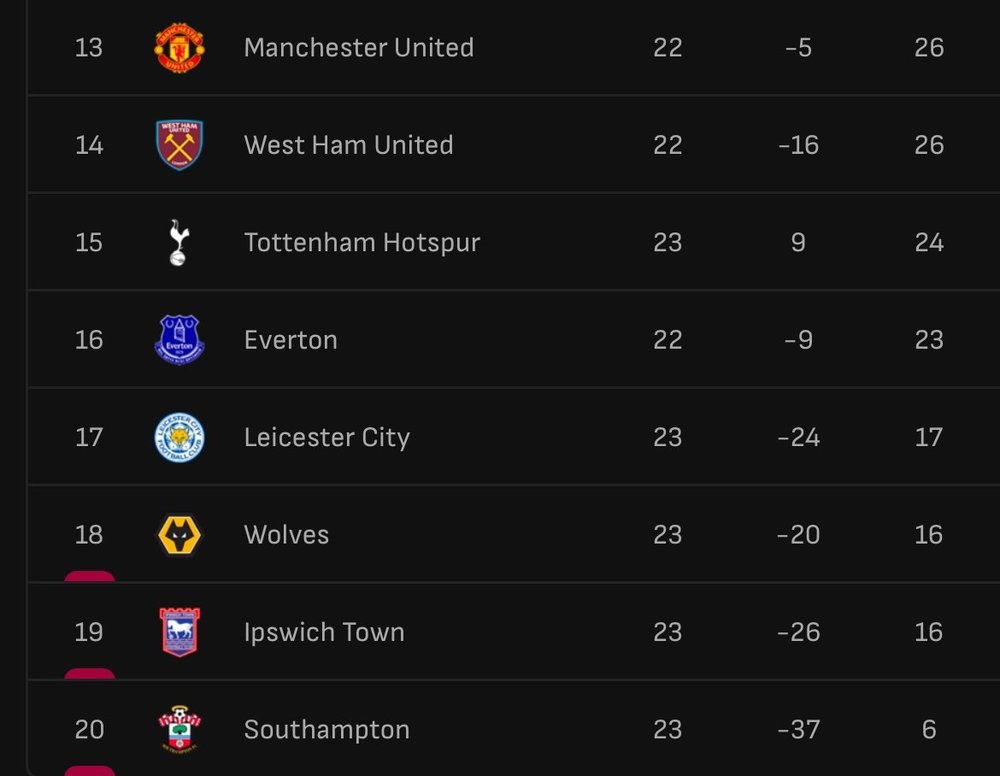Open the Wolves team name
The image size is (1000, 776).
(286, 535)
